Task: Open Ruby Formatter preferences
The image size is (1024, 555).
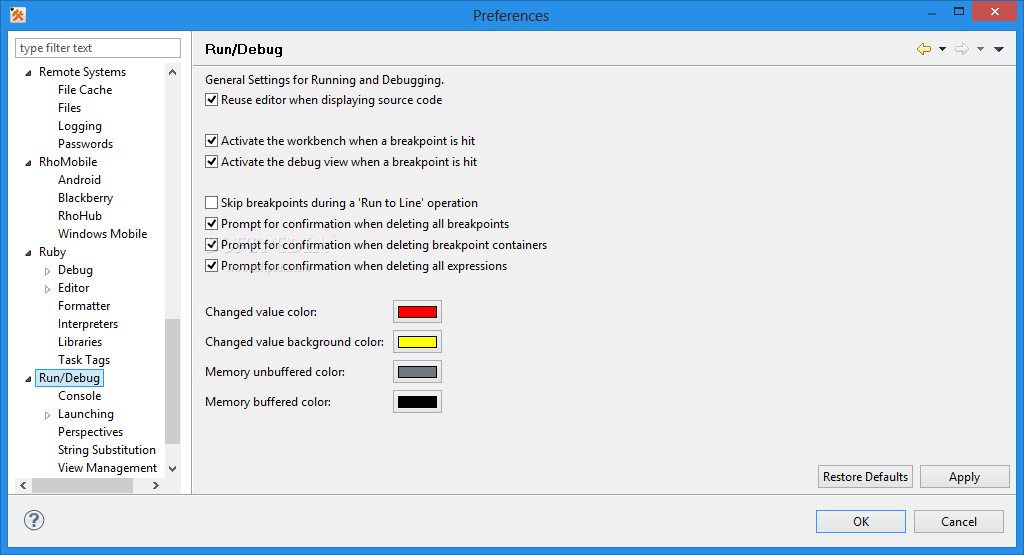Action: click(84, 306)
